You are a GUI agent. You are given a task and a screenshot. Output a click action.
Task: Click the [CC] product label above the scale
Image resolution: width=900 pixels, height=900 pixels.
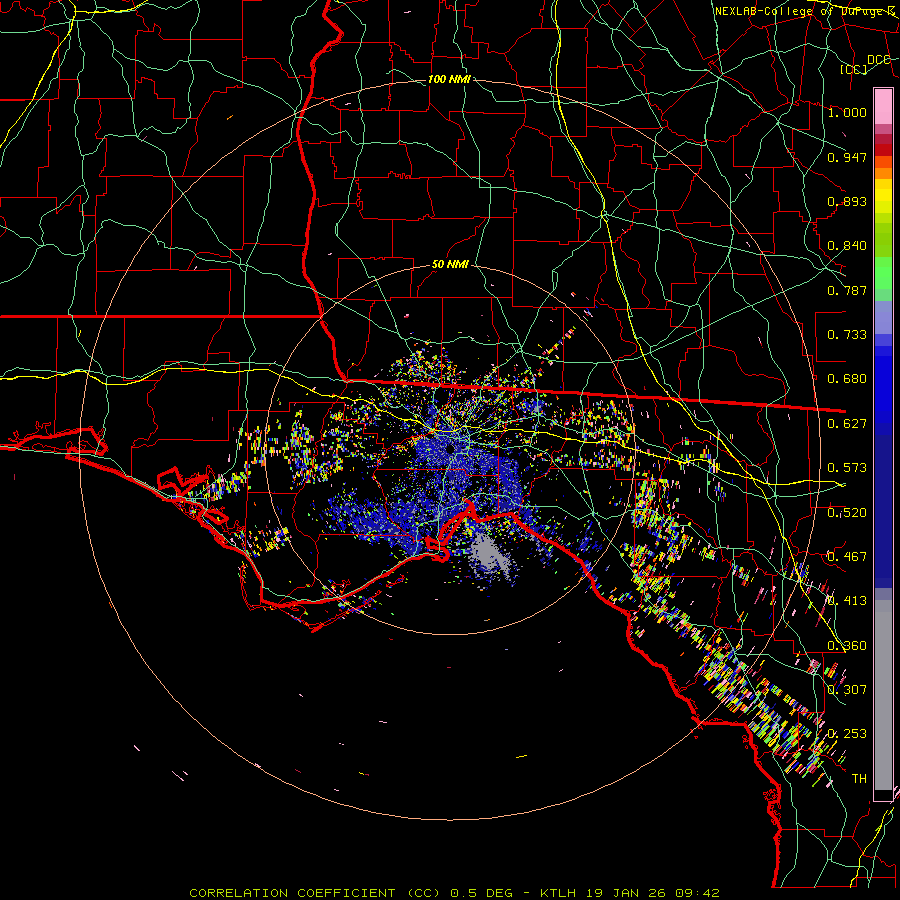(x=854, y=69)
